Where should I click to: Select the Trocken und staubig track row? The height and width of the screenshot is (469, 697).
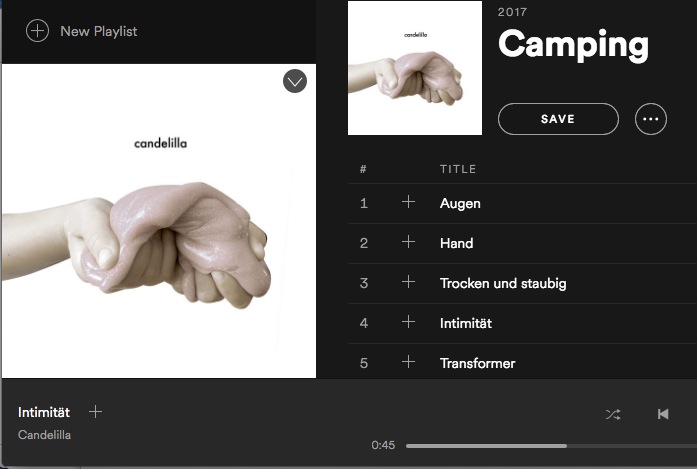[522, 283]
